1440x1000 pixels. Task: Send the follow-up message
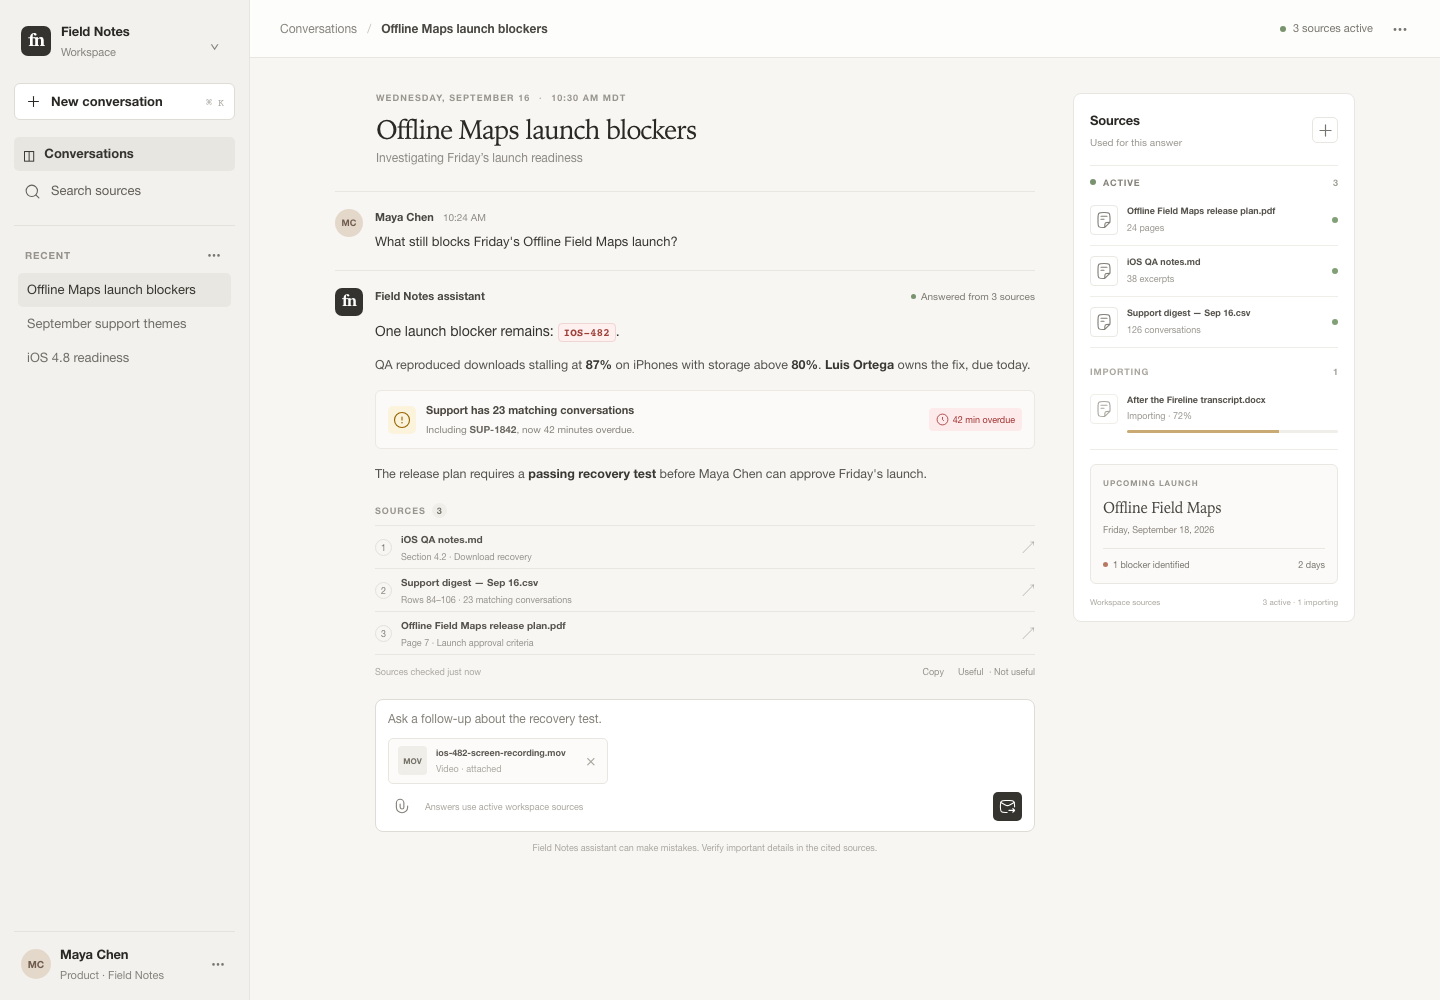click(x=1007, y=806)
